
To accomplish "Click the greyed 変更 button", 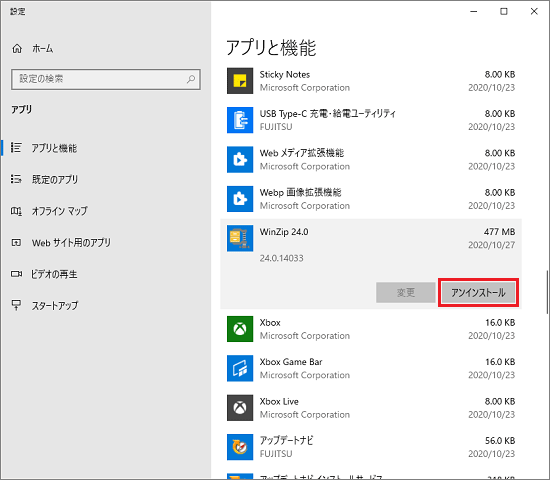I will point(405,292).
